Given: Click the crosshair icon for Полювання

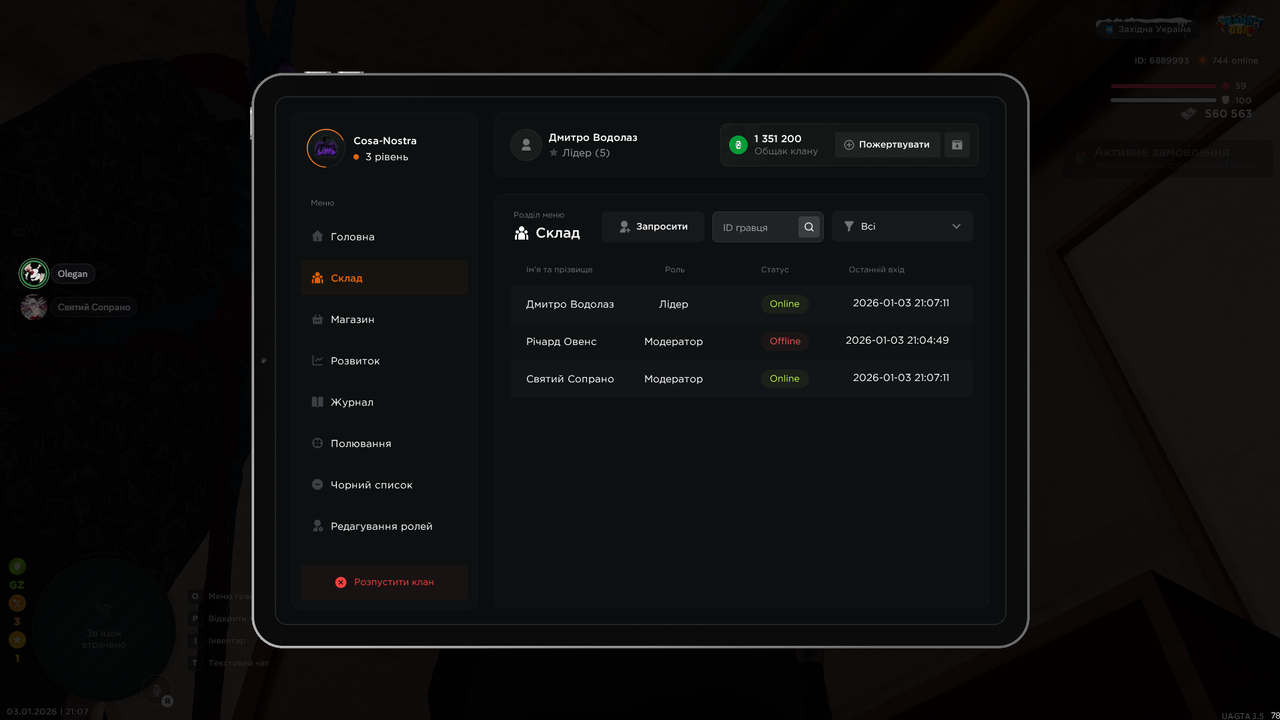Looking at the screenshot, I should pyautogui.click(x=317, y=443).
